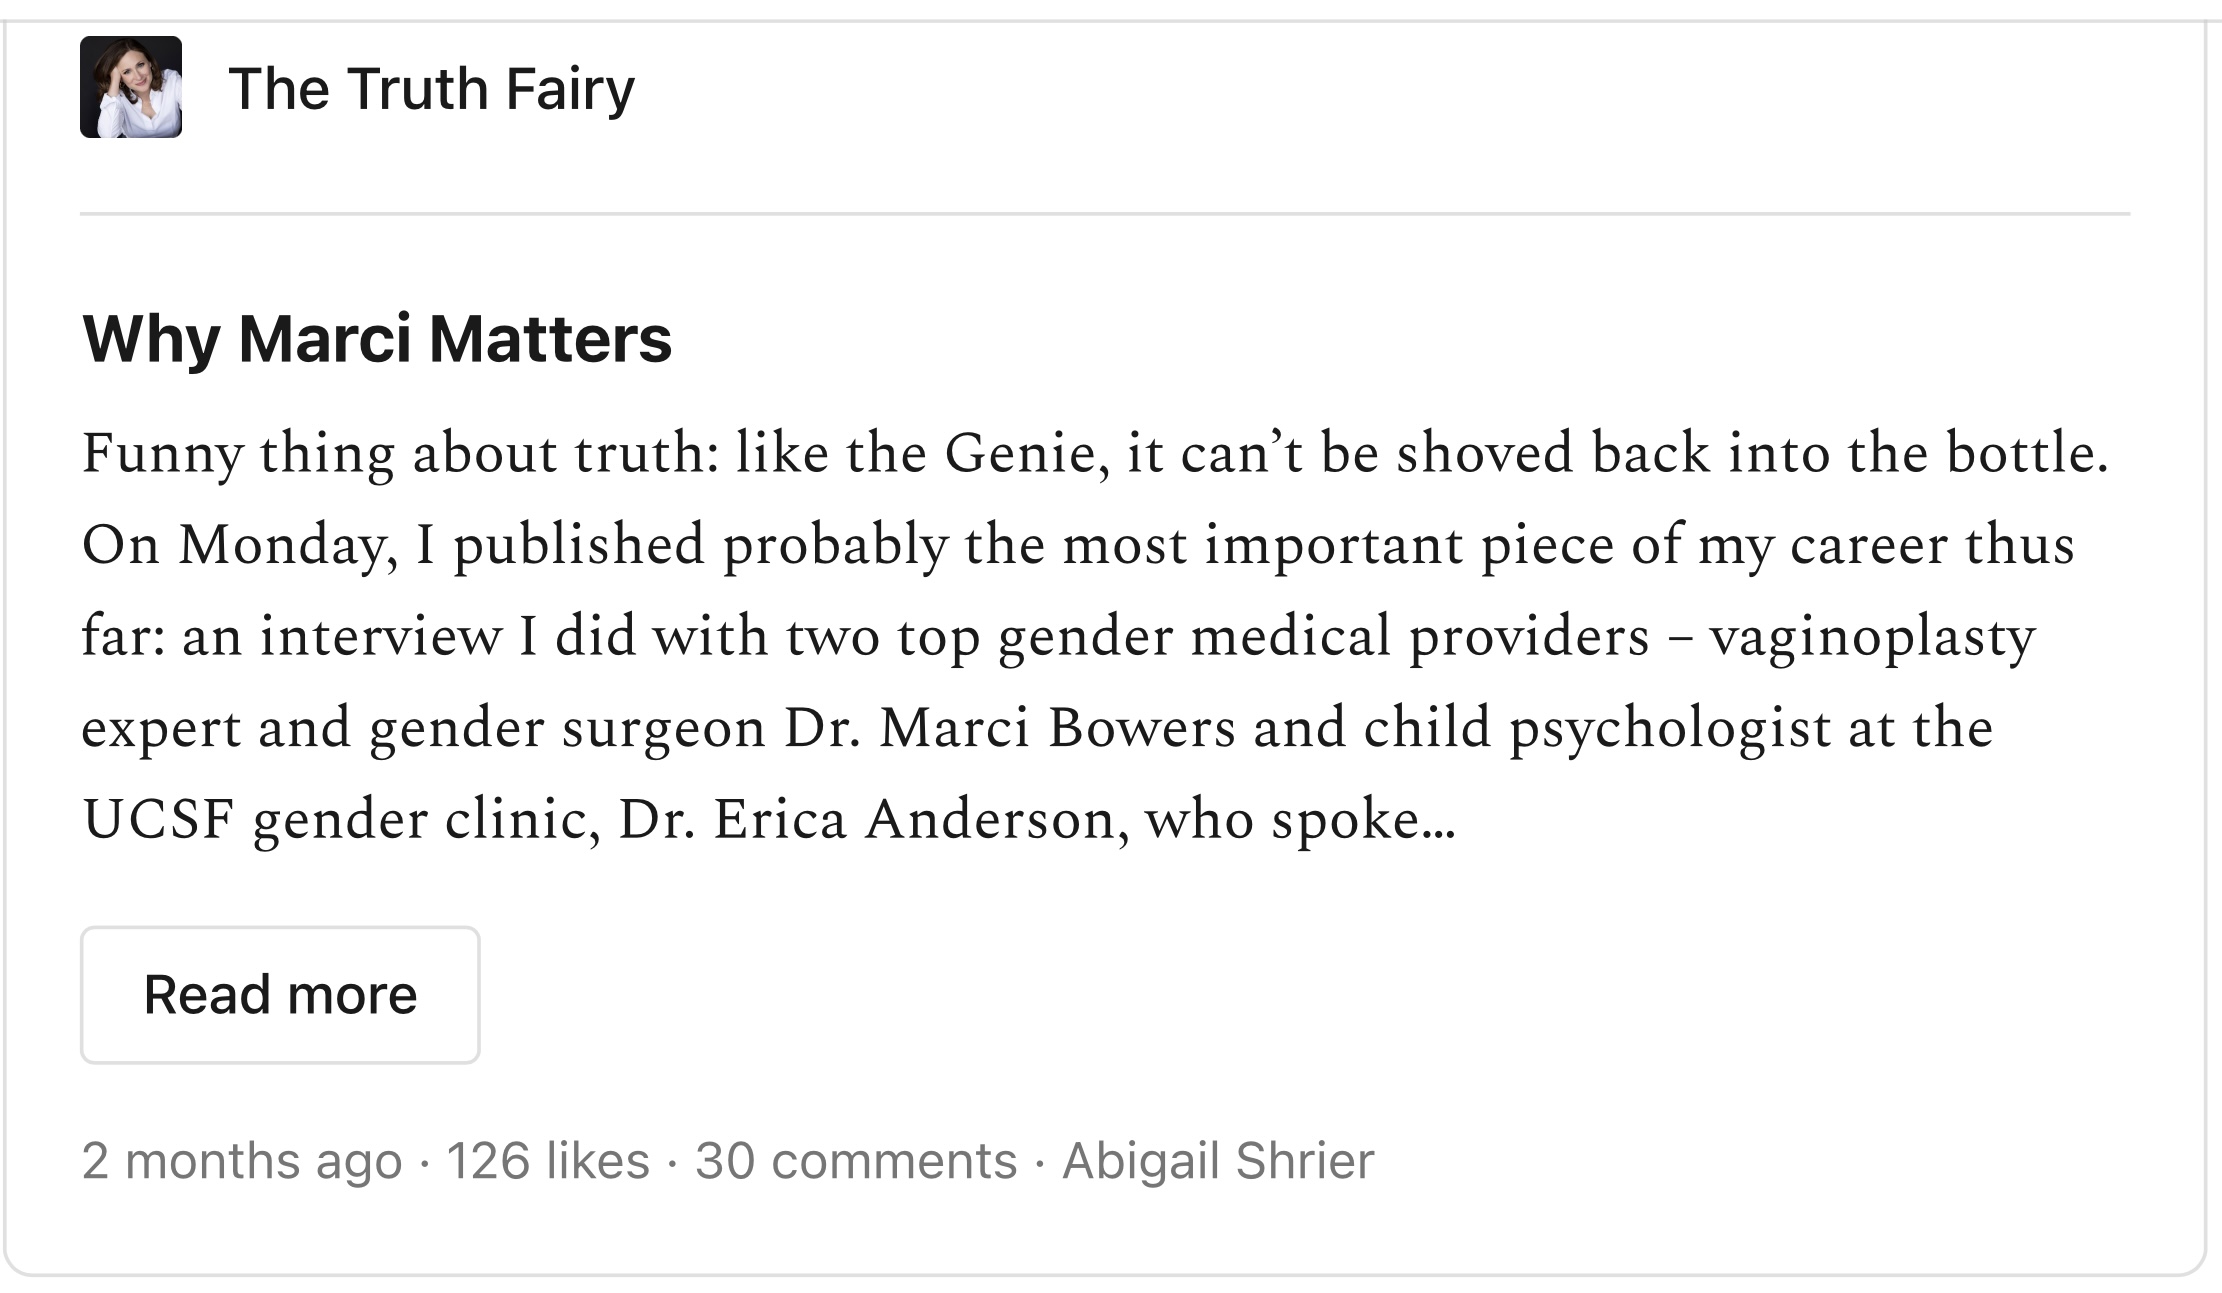Click author name Abigail Shrier
Viewport: 2222px width, 1293px height.
click(x=1218, y=1160)
